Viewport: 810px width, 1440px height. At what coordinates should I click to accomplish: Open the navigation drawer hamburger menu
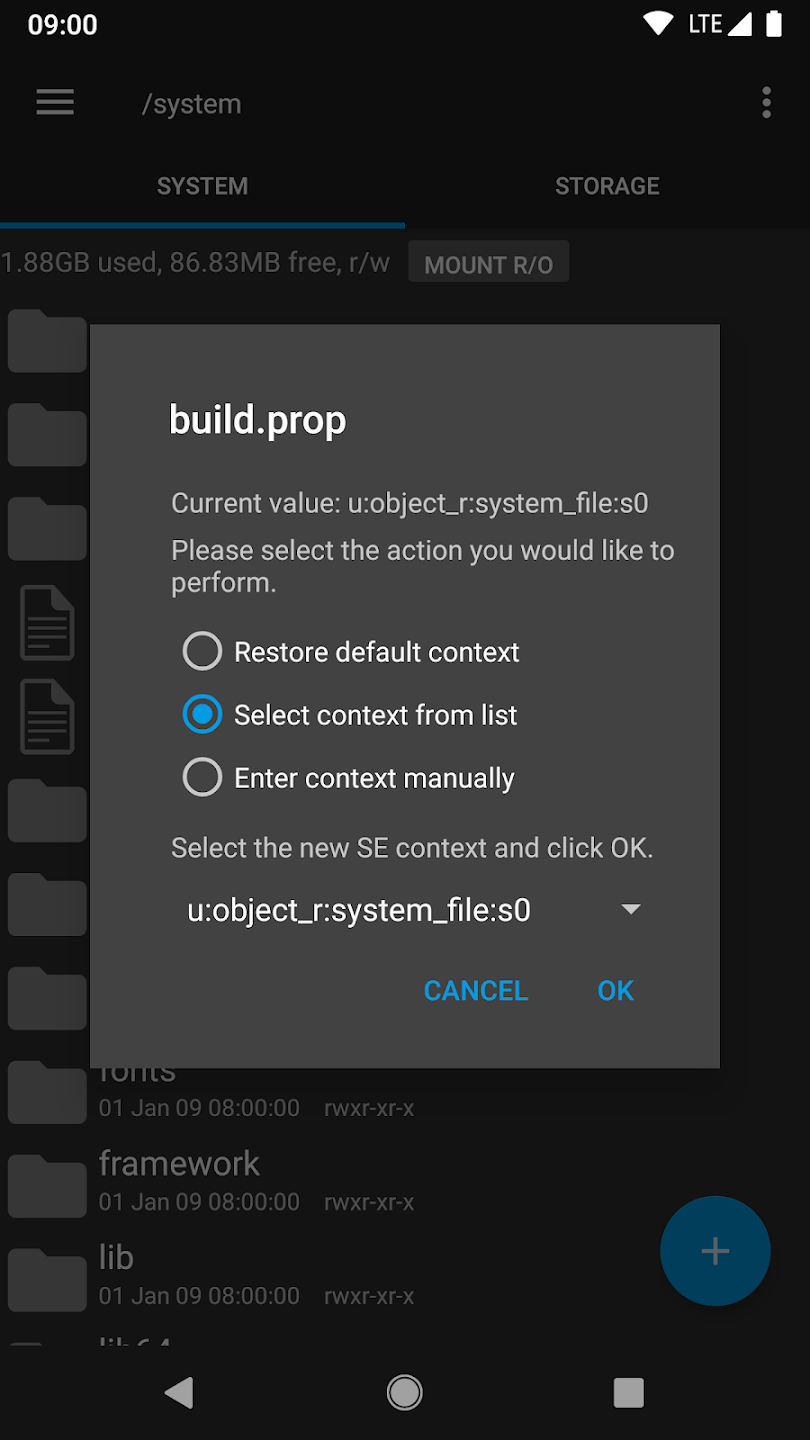[55, 102]
